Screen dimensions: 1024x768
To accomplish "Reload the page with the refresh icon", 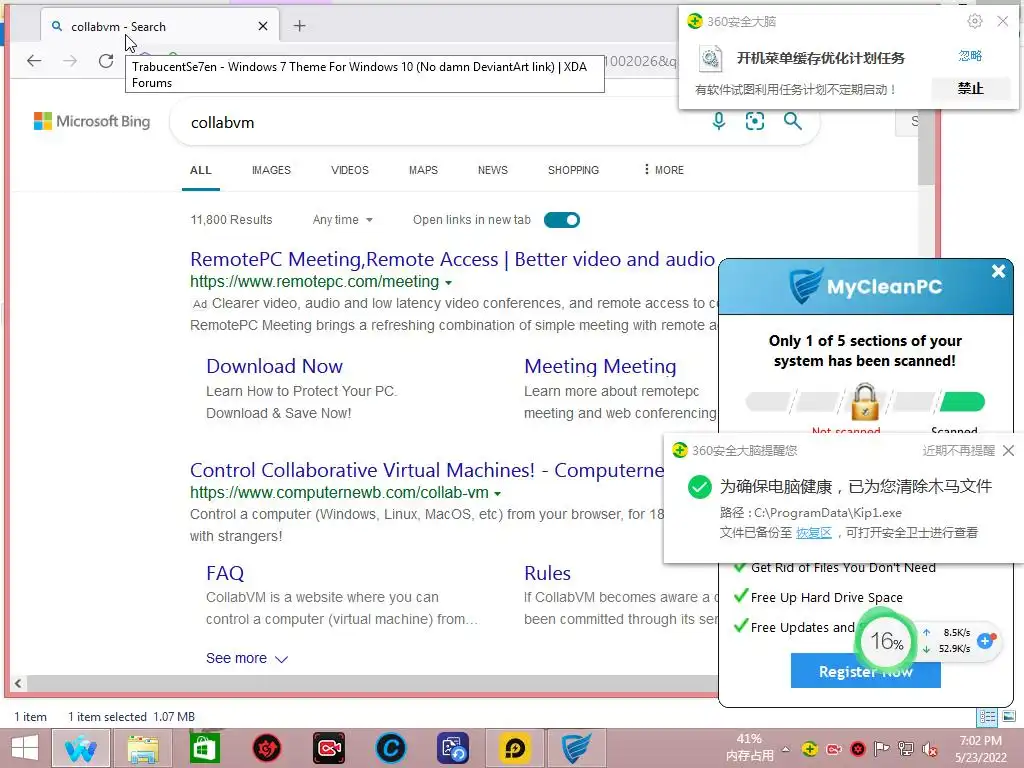I will (x=106, y=61).
